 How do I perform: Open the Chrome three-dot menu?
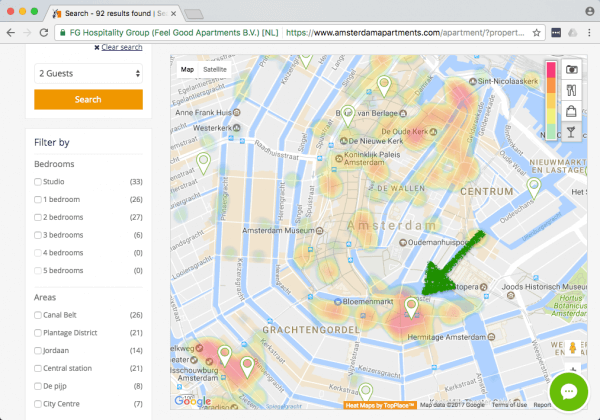(589, 33)
